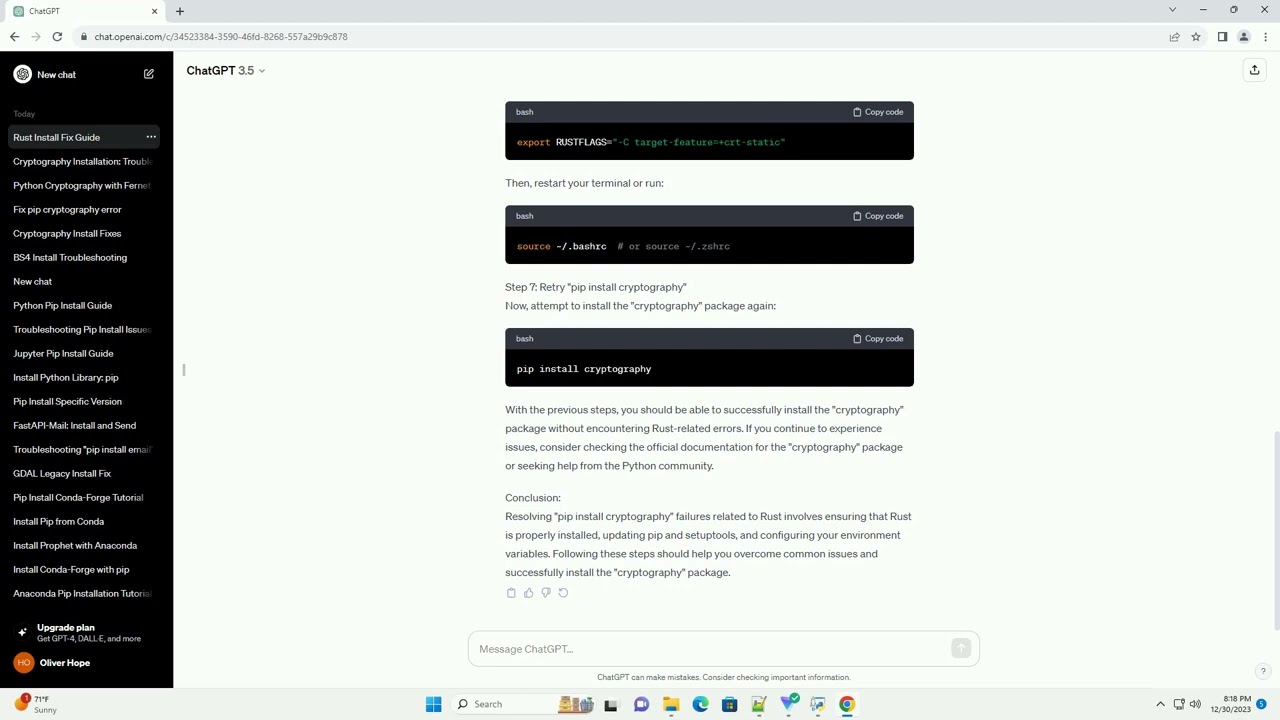Bookmark this page with the star icon
This screenshot has height=720, width=1280.
(x=1196, y=37)
